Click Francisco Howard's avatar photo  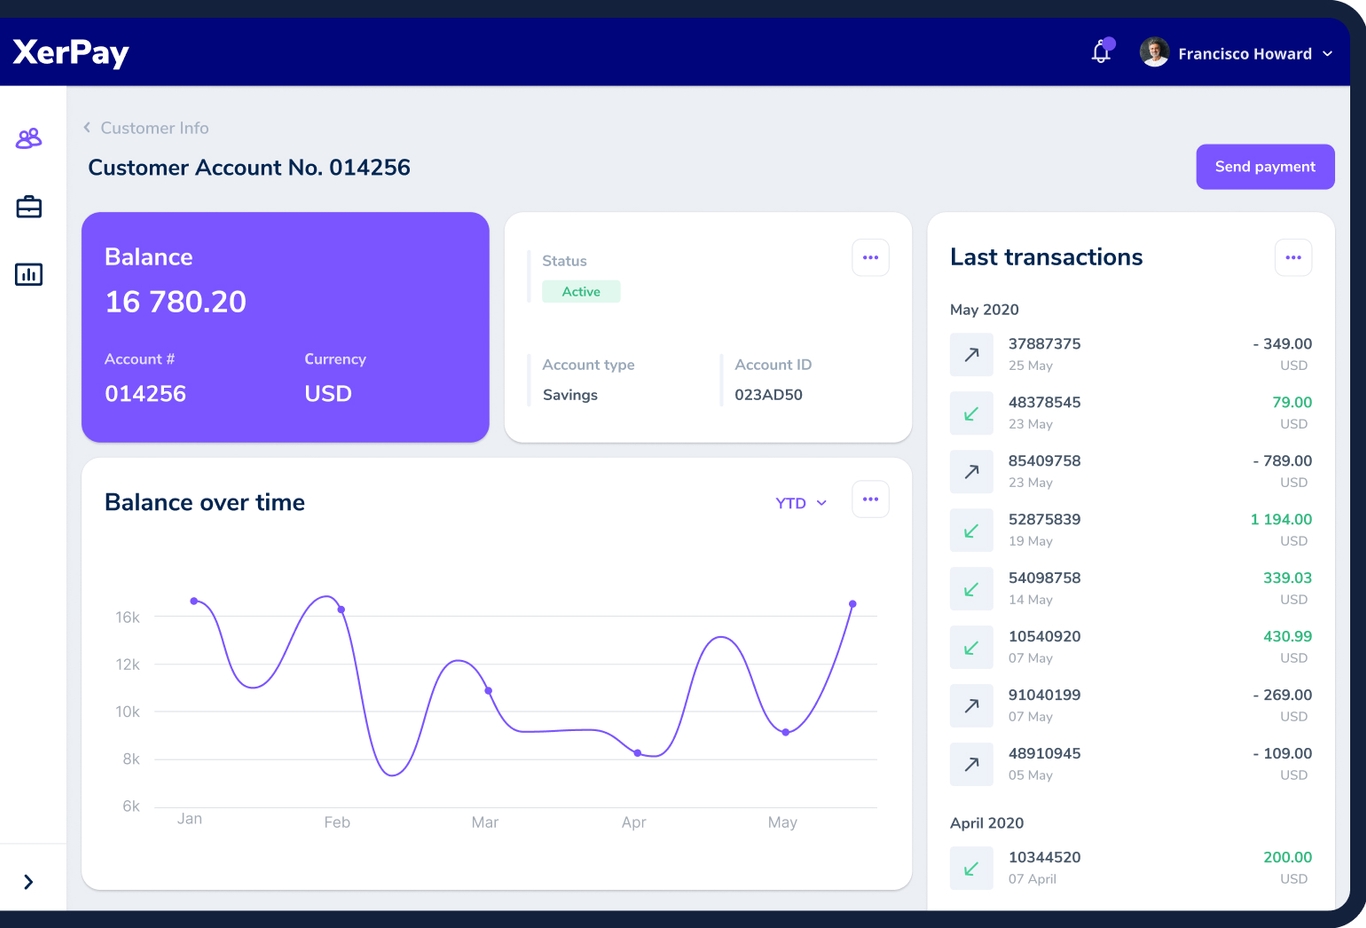[1154, 52]
